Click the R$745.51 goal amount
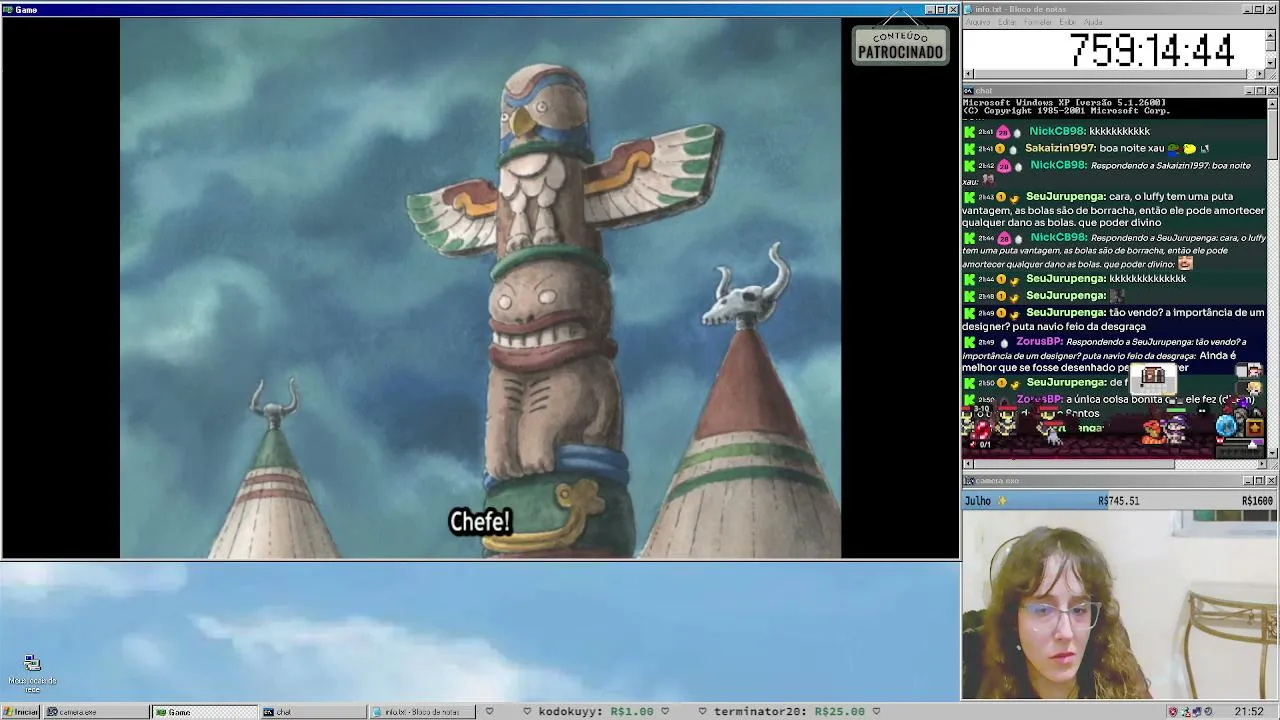 pos(1118,501)
